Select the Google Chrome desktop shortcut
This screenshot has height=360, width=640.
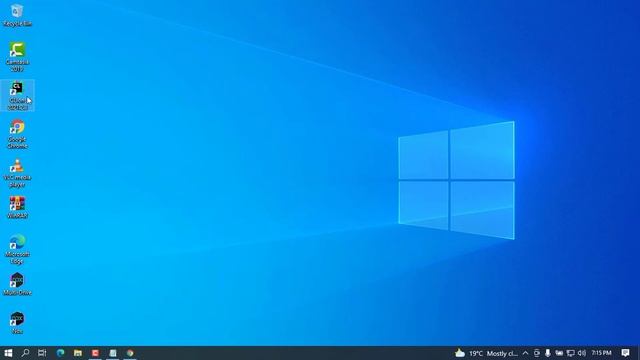(17, 134)
